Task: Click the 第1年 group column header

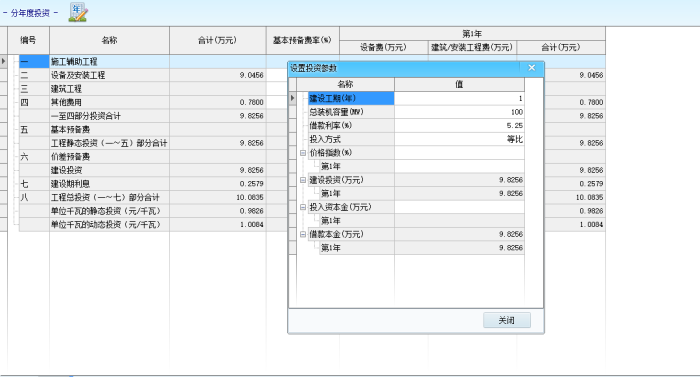Action: coord(472,34)
